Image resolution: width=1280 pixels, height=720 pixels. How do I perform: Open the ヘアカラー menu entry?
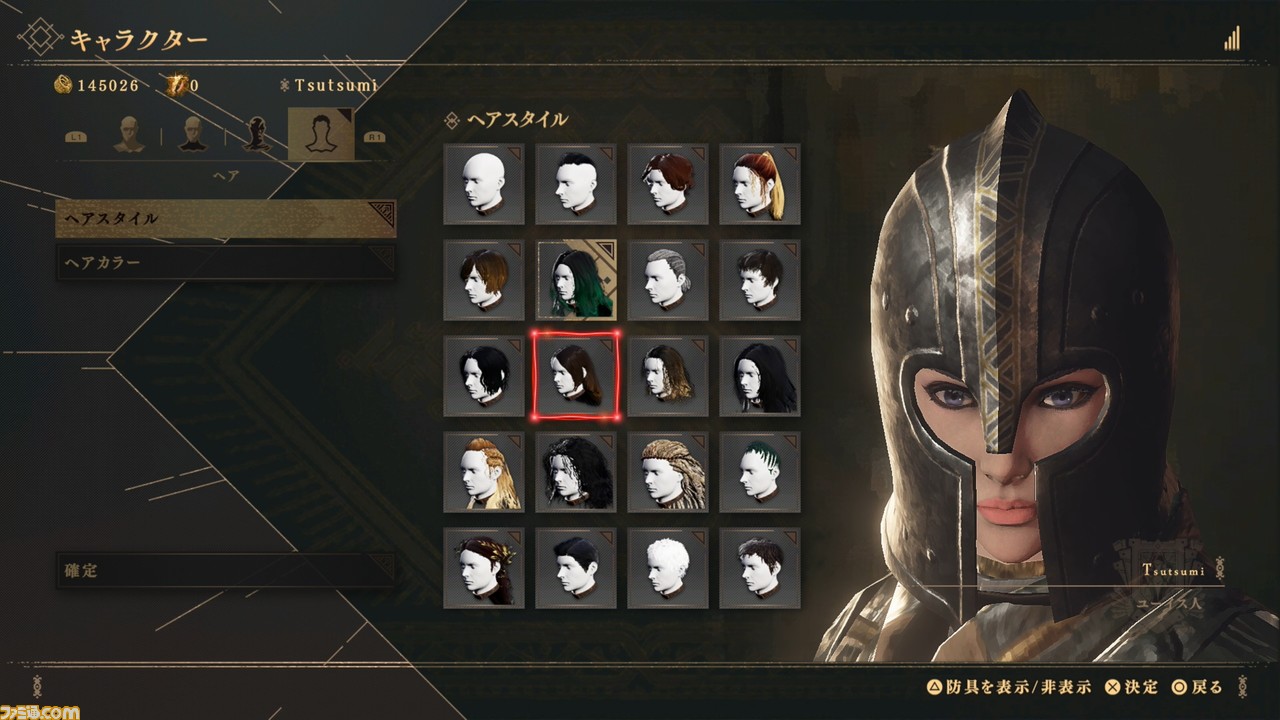tap(226, 263)
